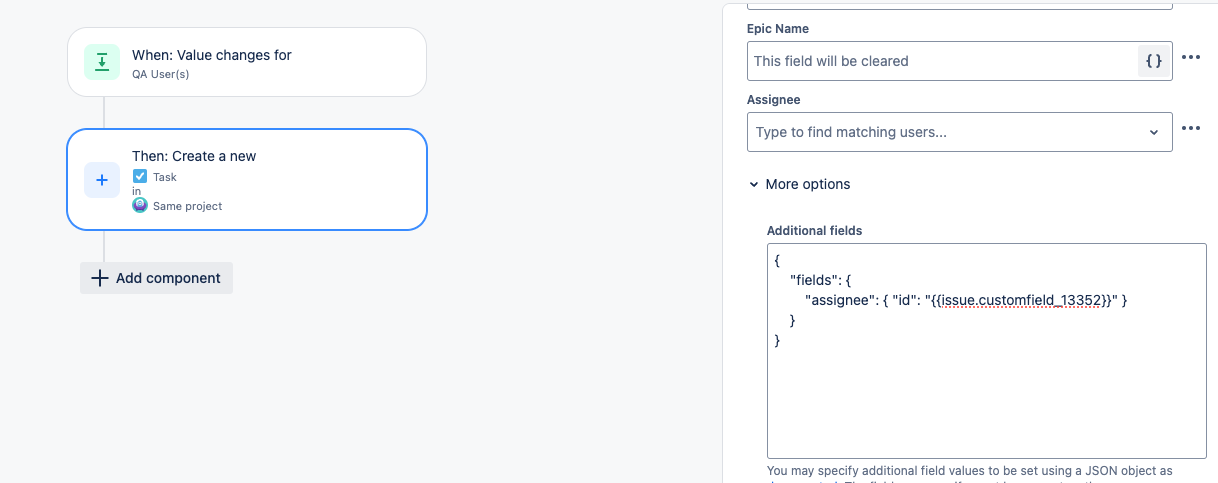The width and height of the screenshot is (1218, 483).
Task: Click the plus icon on Add component
Action: click(99, 278)
